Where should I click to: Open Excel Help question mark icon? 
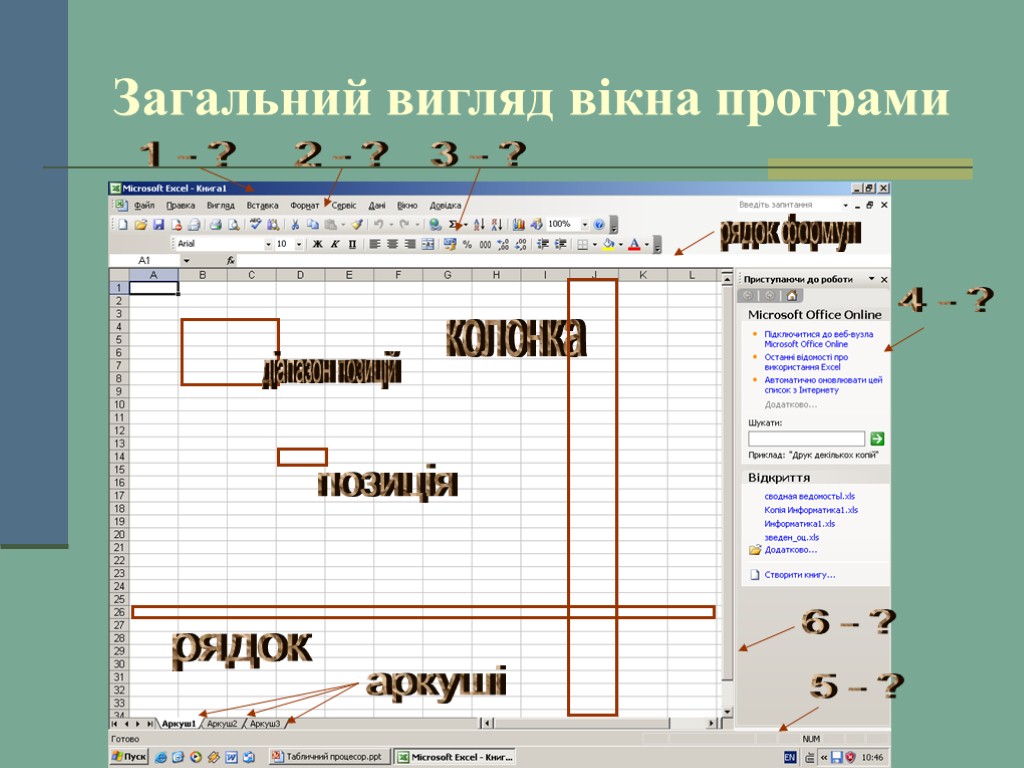(x=599, y=225)
